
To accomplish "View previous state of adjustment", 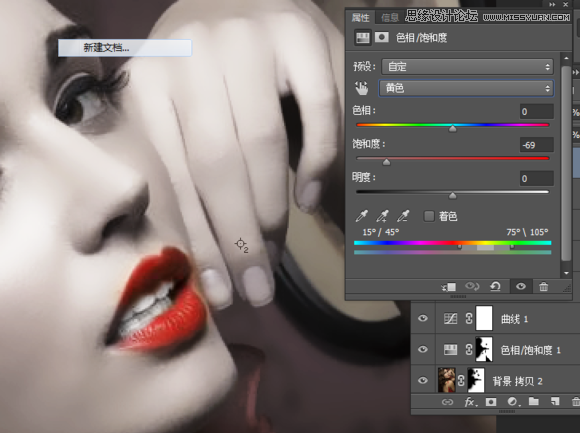I will 472,286.
